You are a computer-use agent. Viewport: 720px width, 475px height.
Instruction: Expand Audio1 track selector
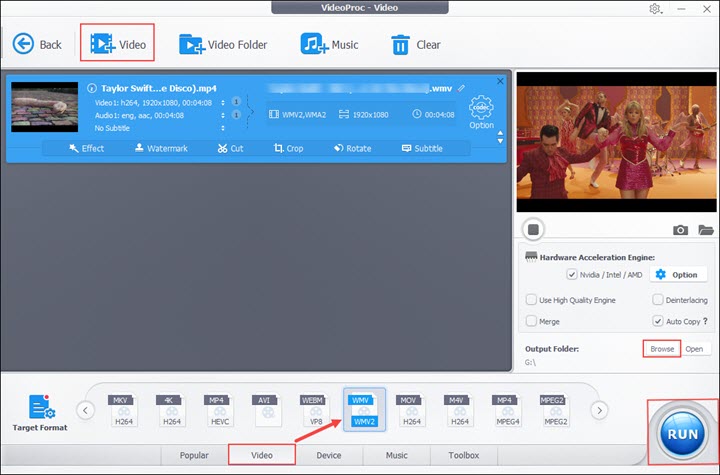pos(223,115)
